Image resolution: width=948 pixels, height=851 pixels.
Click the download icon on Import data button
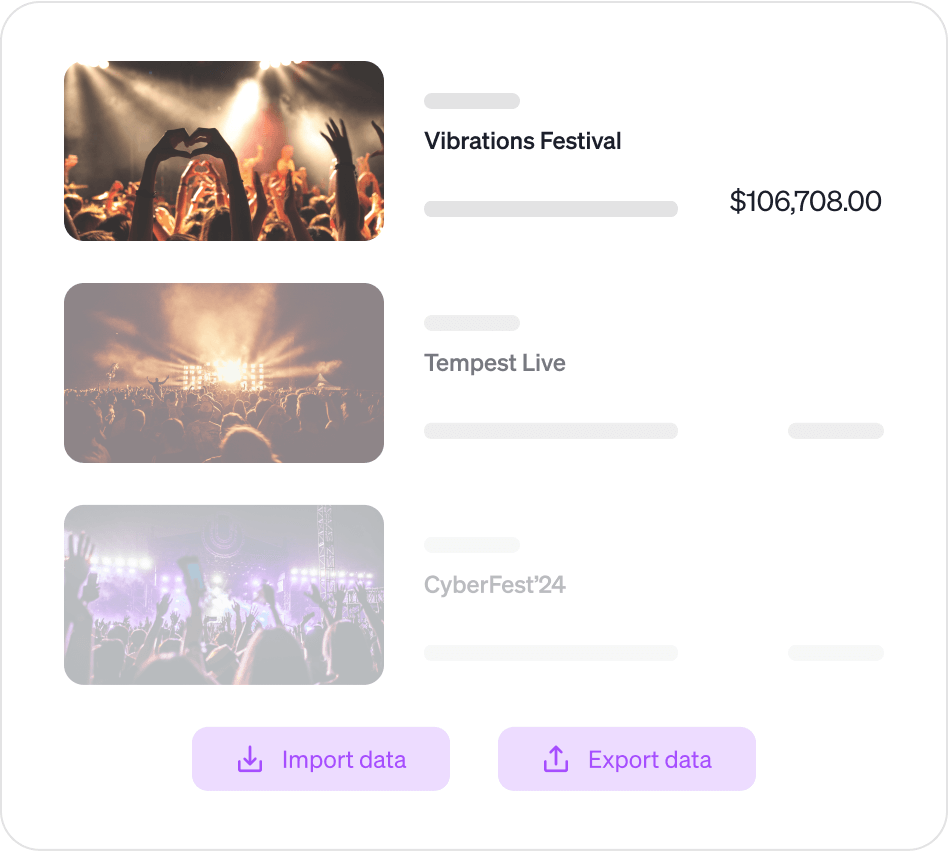pos(248,759)
